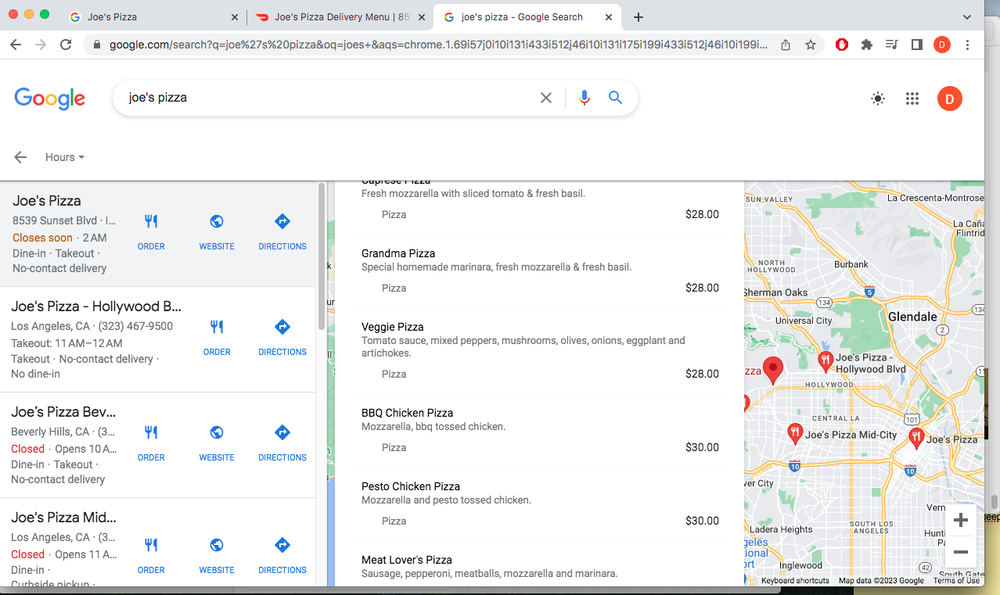Click the voice search microphone icon

[x=584, y=98]
